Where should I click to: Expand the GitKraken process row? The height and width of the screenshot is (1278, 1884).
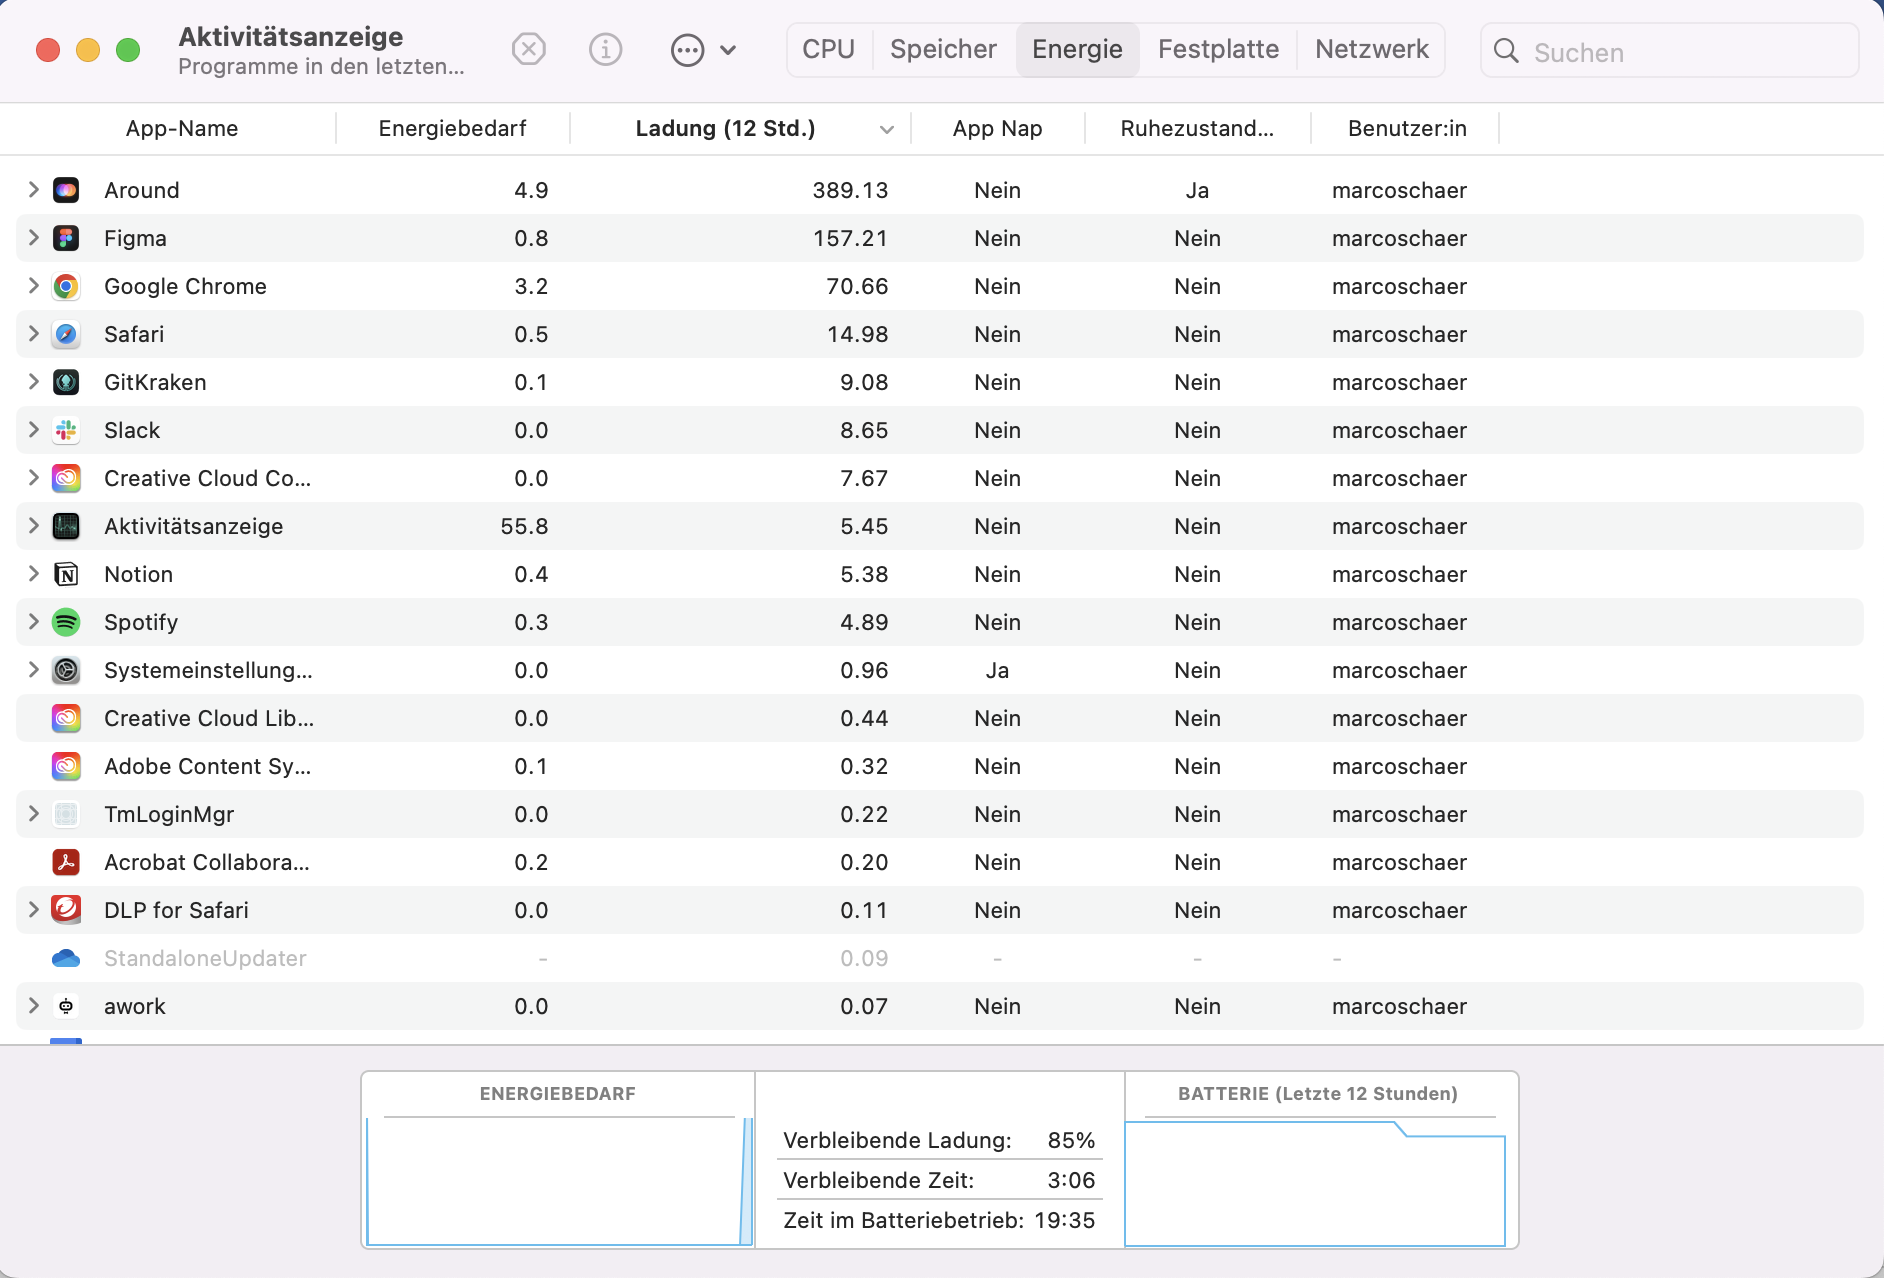pyautogui.click(x=33, y=382)
